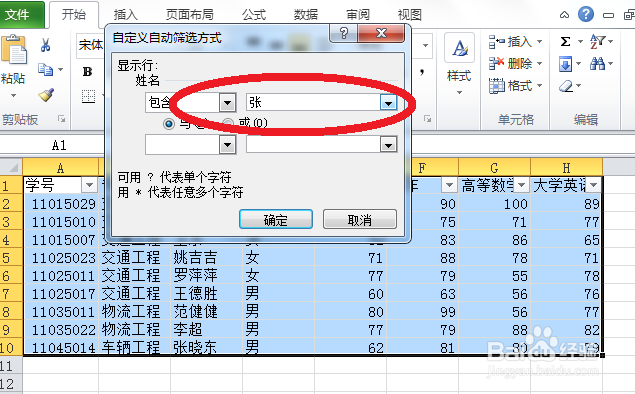
Task: Click the 插入 cells icon
Action: coord(496,41)
